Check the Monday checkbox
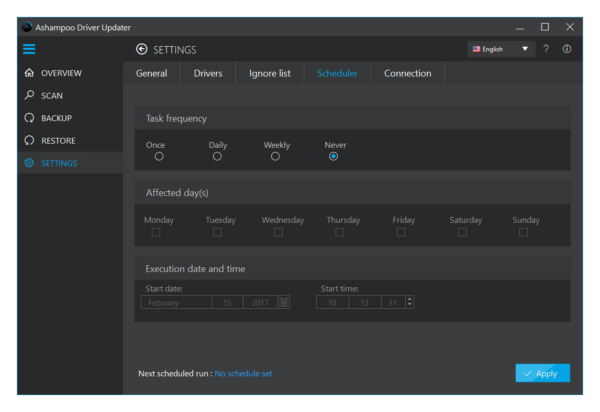The height and width of the screenshot is (412, 600). click(x=156, y=232)
